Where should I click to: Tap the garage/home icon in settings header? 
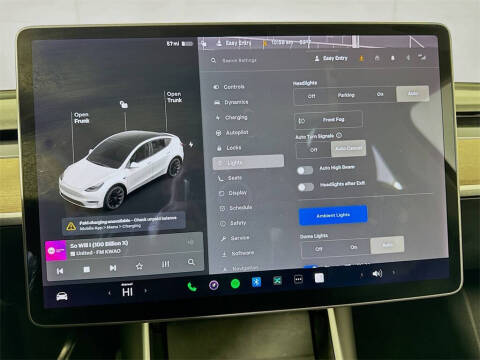click(377, 58)
